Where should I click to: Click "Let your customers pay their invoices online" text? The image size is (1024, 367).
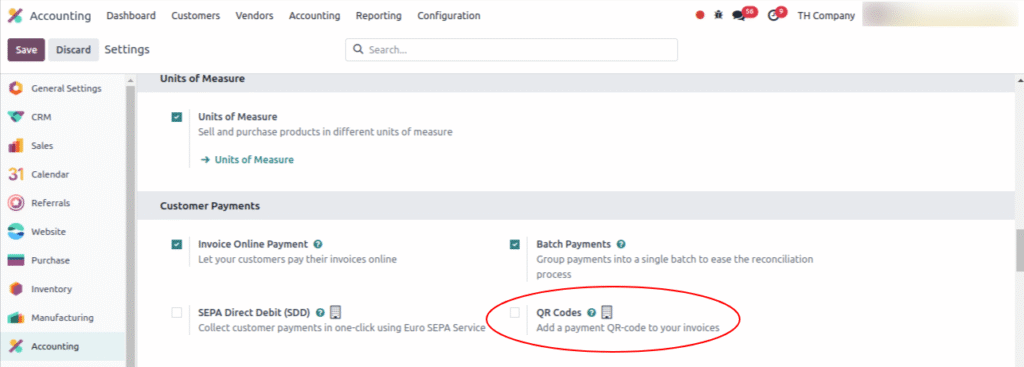297,259
